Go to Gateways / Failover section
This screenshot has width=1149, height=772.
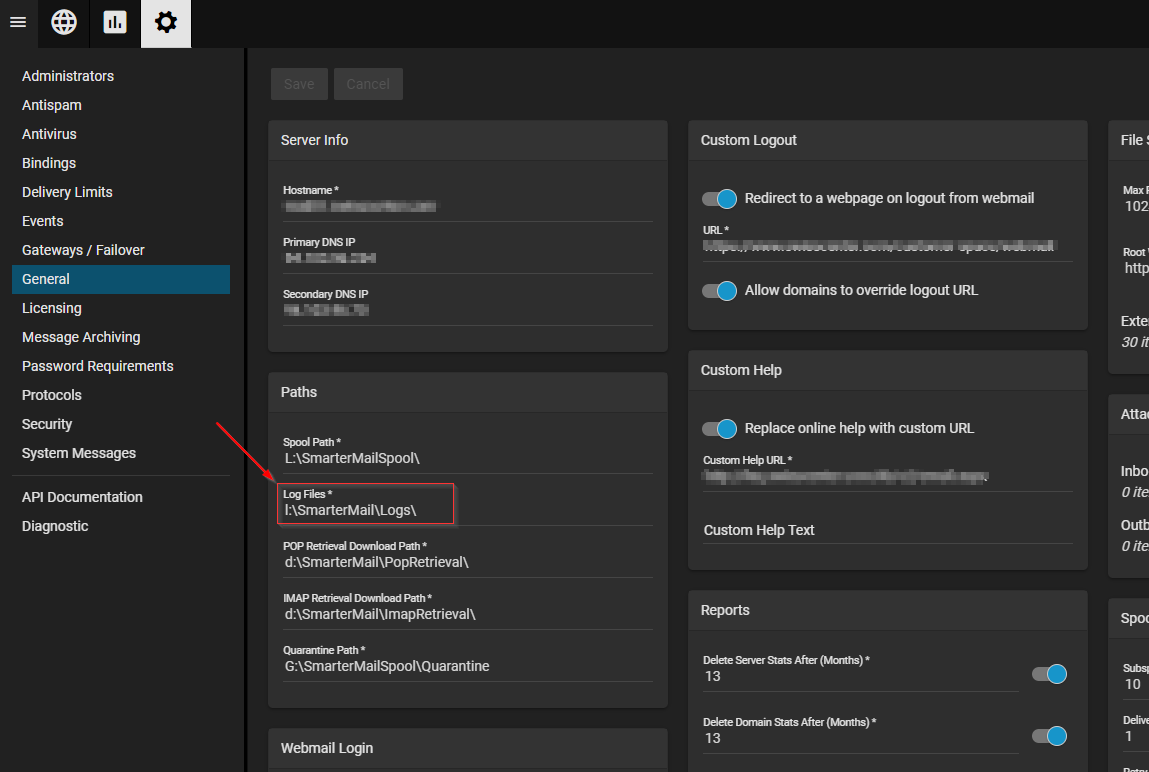pyautogui.click(x=83, y=250)
